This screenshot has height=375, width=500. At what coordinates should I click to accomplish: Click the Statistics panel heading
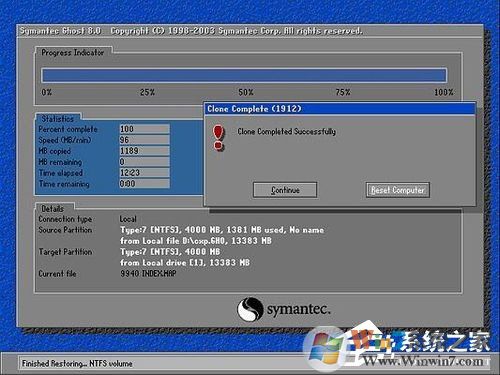[x=58, y=119]
